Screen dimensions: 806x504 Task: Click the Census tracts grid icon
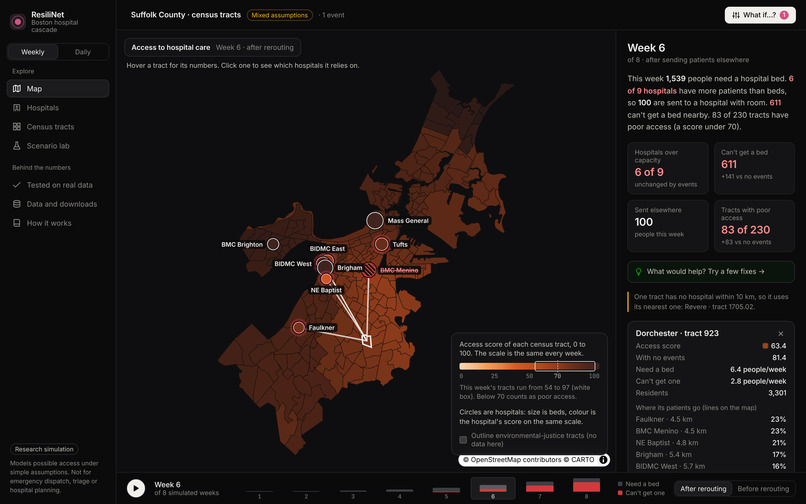16,127
